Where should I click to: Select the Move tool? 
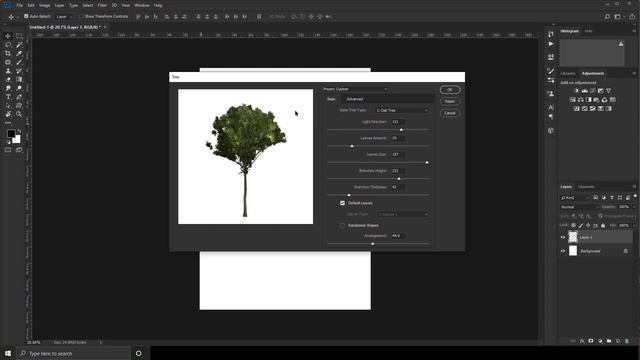click(8, 36)
